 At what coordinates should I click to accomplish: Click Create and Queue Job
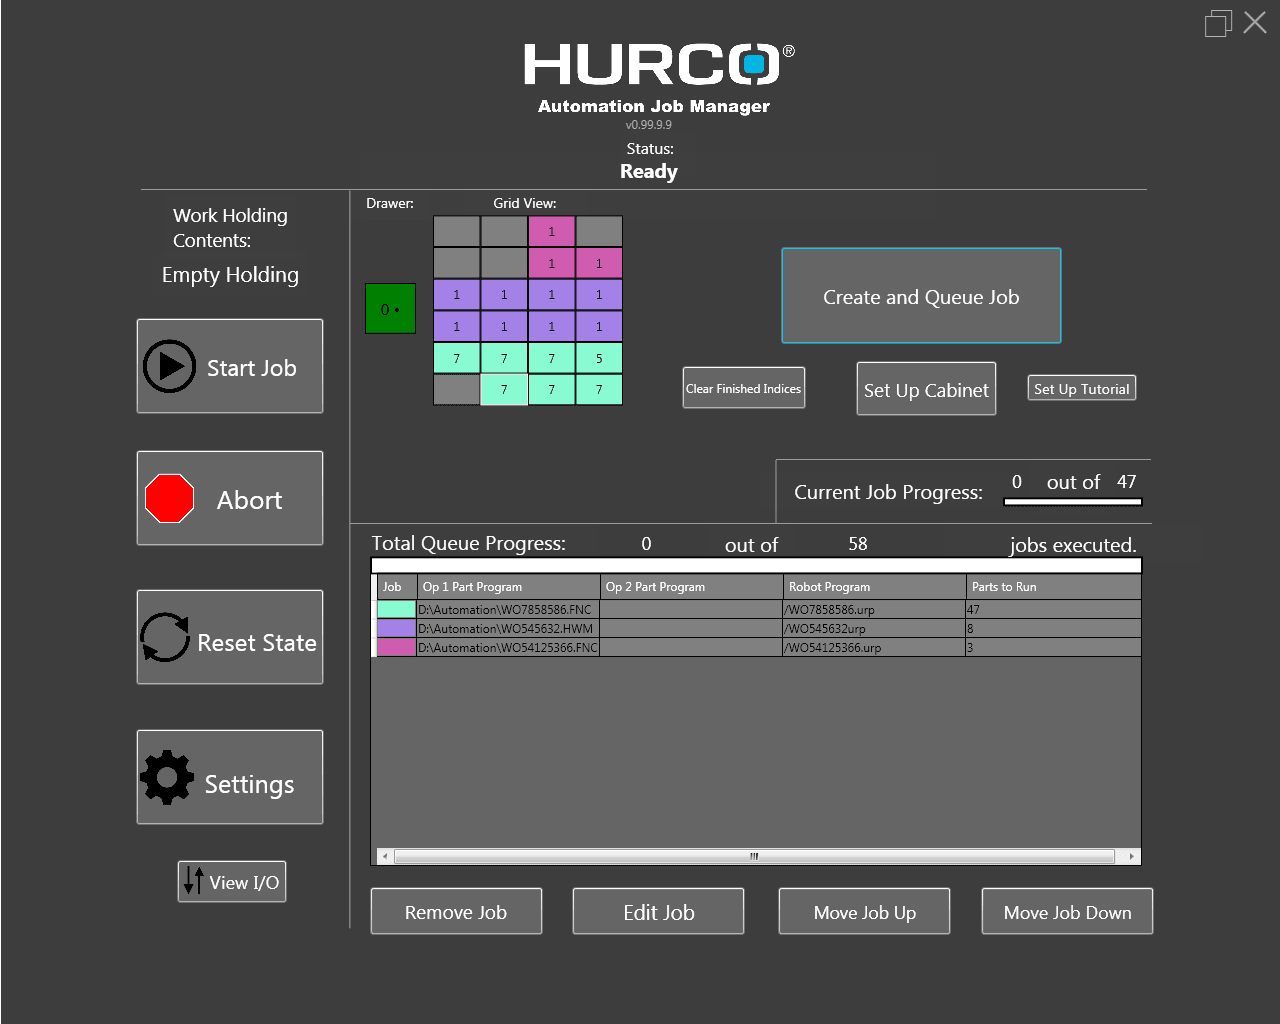tap(921, 296)
